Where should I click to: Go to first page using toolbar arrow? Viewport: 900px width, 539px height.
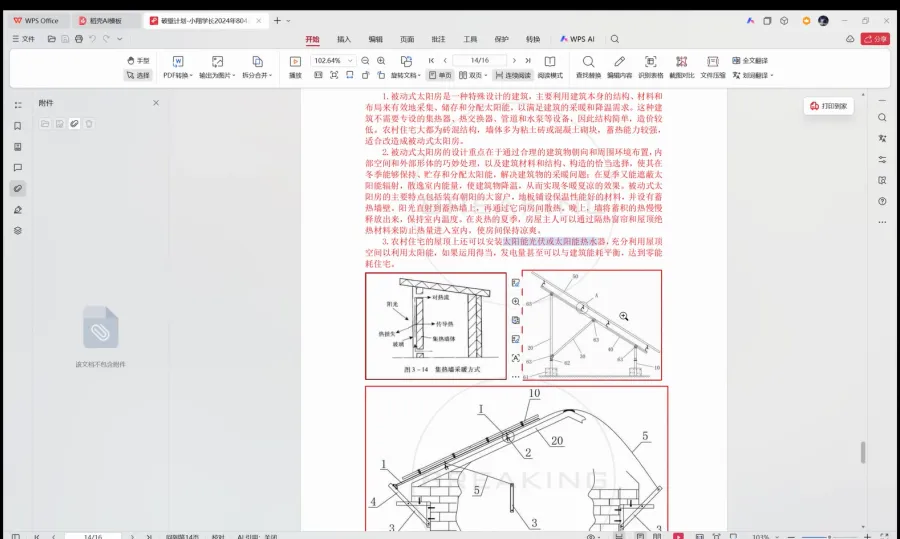[431, 60]
